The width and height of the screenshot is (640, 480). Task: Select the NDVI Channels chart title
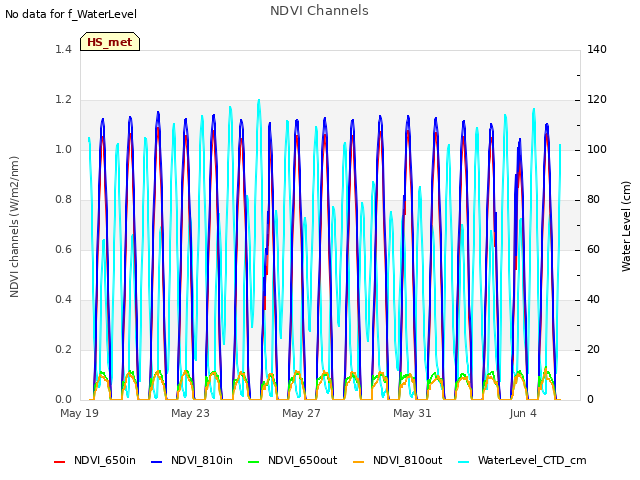(319, 11)
